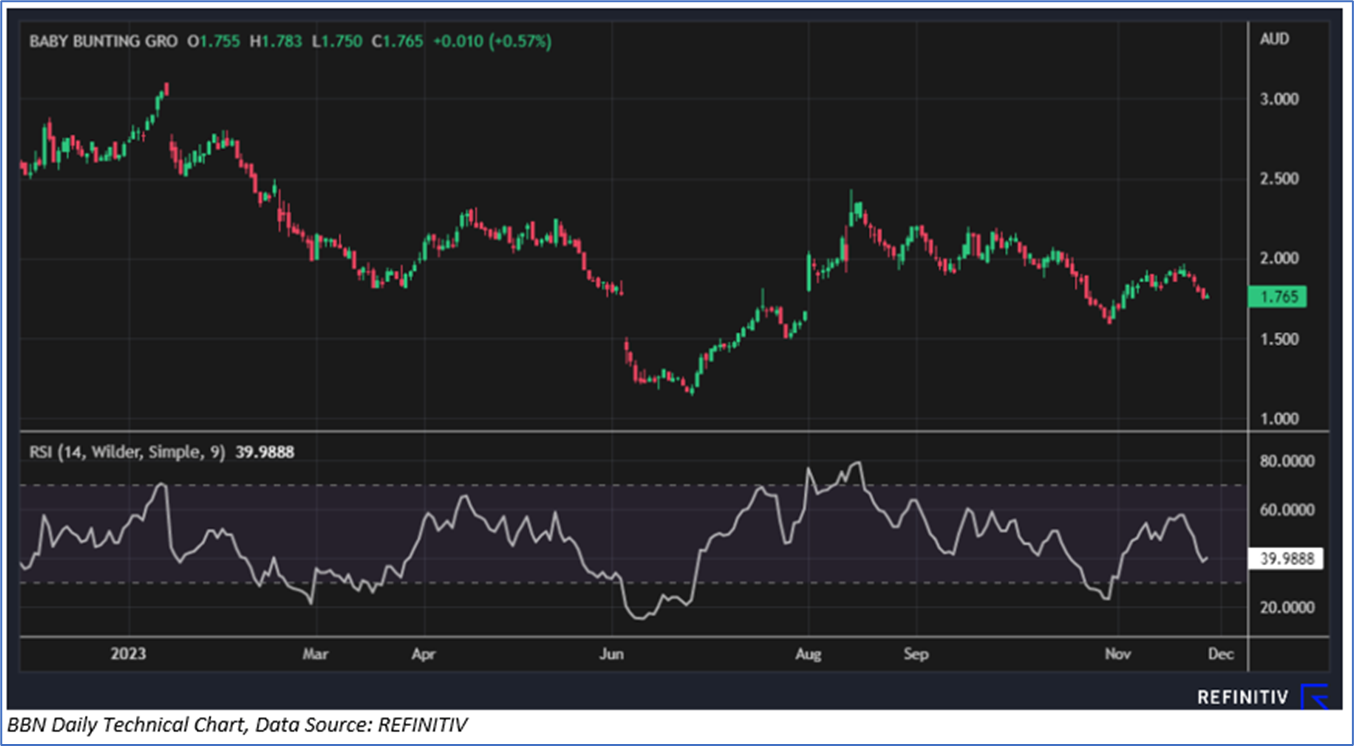
Task: Click the 80.0000 RSI axis label
Action: (1288, 462)
